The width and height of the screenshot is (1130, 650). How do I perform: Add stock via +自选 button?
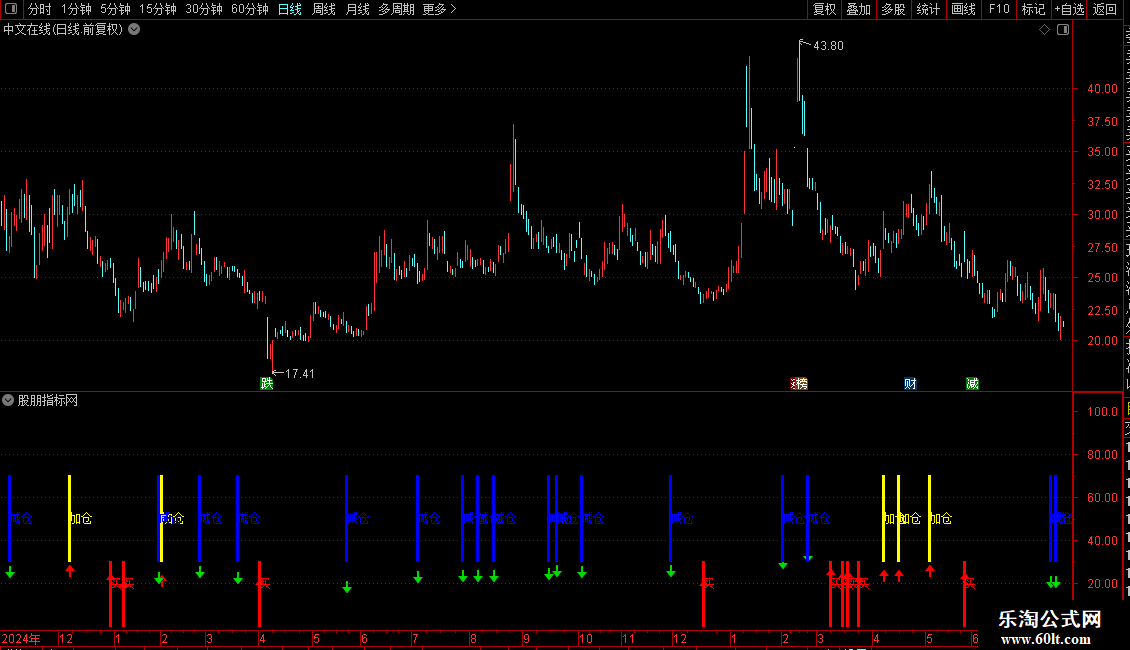tap(1069, 9)
